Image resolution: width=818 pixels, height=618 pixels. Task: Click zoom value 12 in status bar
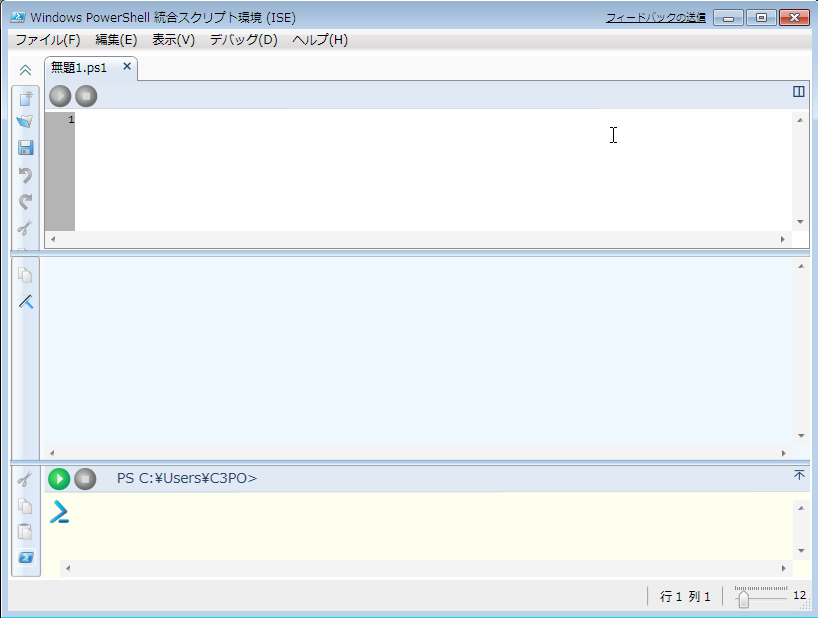pyautogui.click(x=800, y=596)
